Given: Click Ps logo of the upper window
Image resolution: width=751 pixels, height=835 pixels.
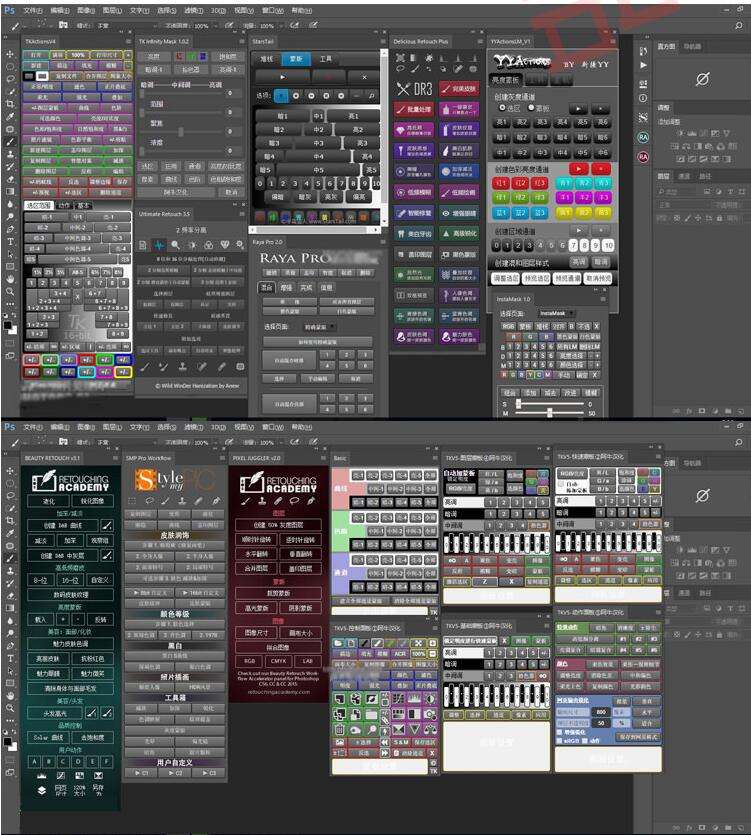Looking at the screenshot, I should (x=9, y=10).
